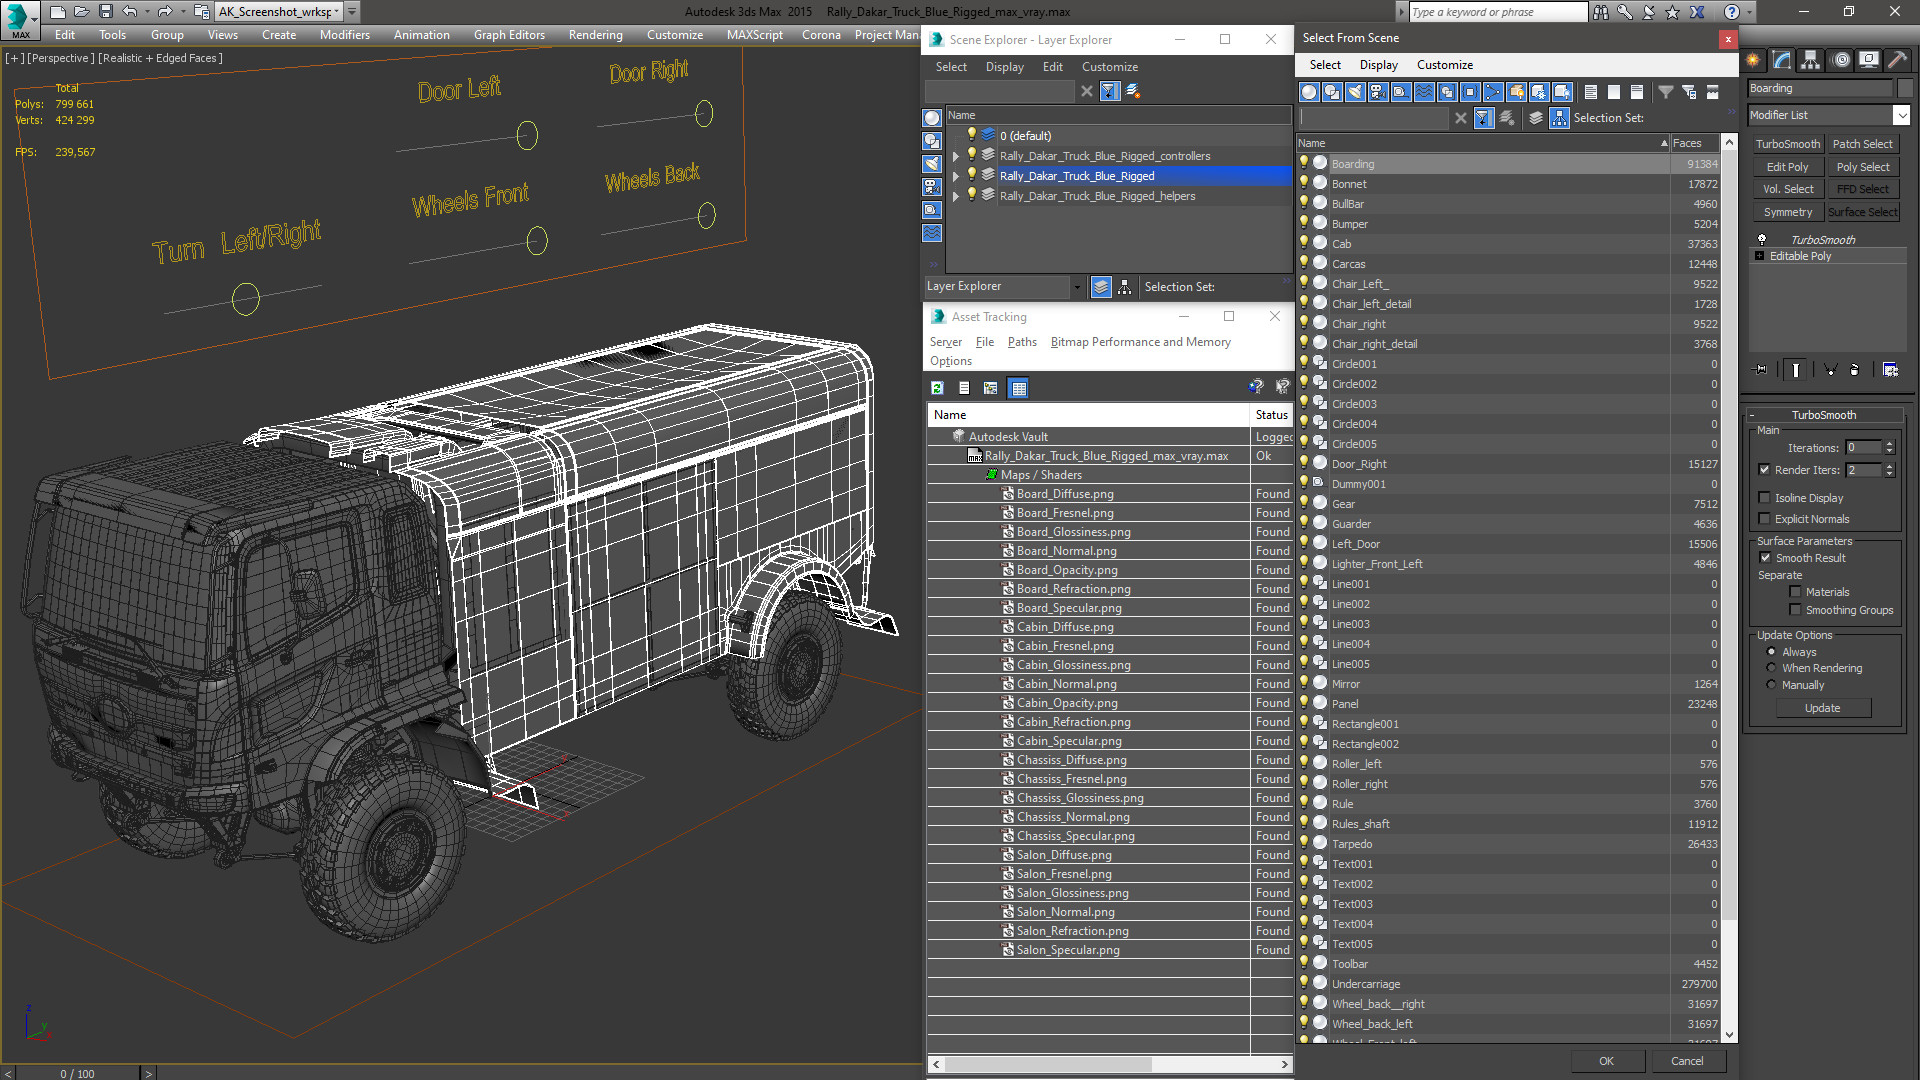This screenshot has height=1080, width=1920.
Task: Select Manually update option
Action: pos(1771,685)
